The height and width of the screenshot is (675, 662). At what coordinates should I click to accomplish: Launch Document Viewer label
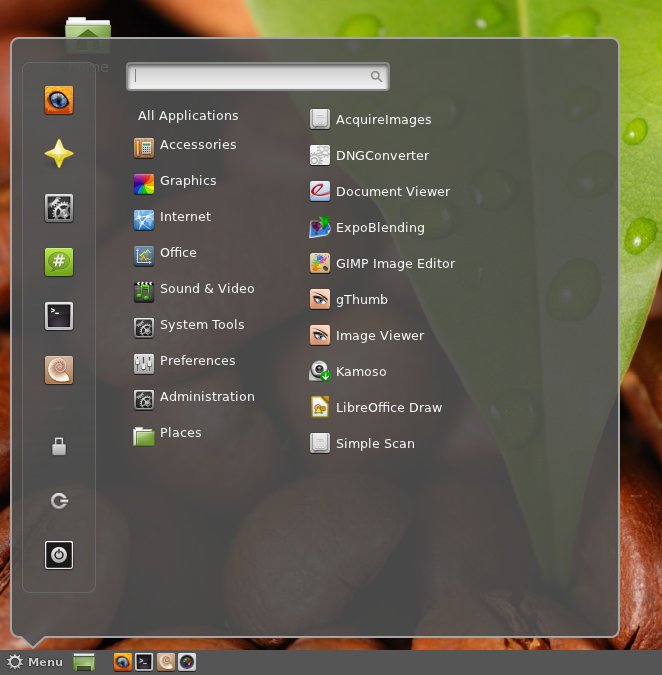click(393, 192)
